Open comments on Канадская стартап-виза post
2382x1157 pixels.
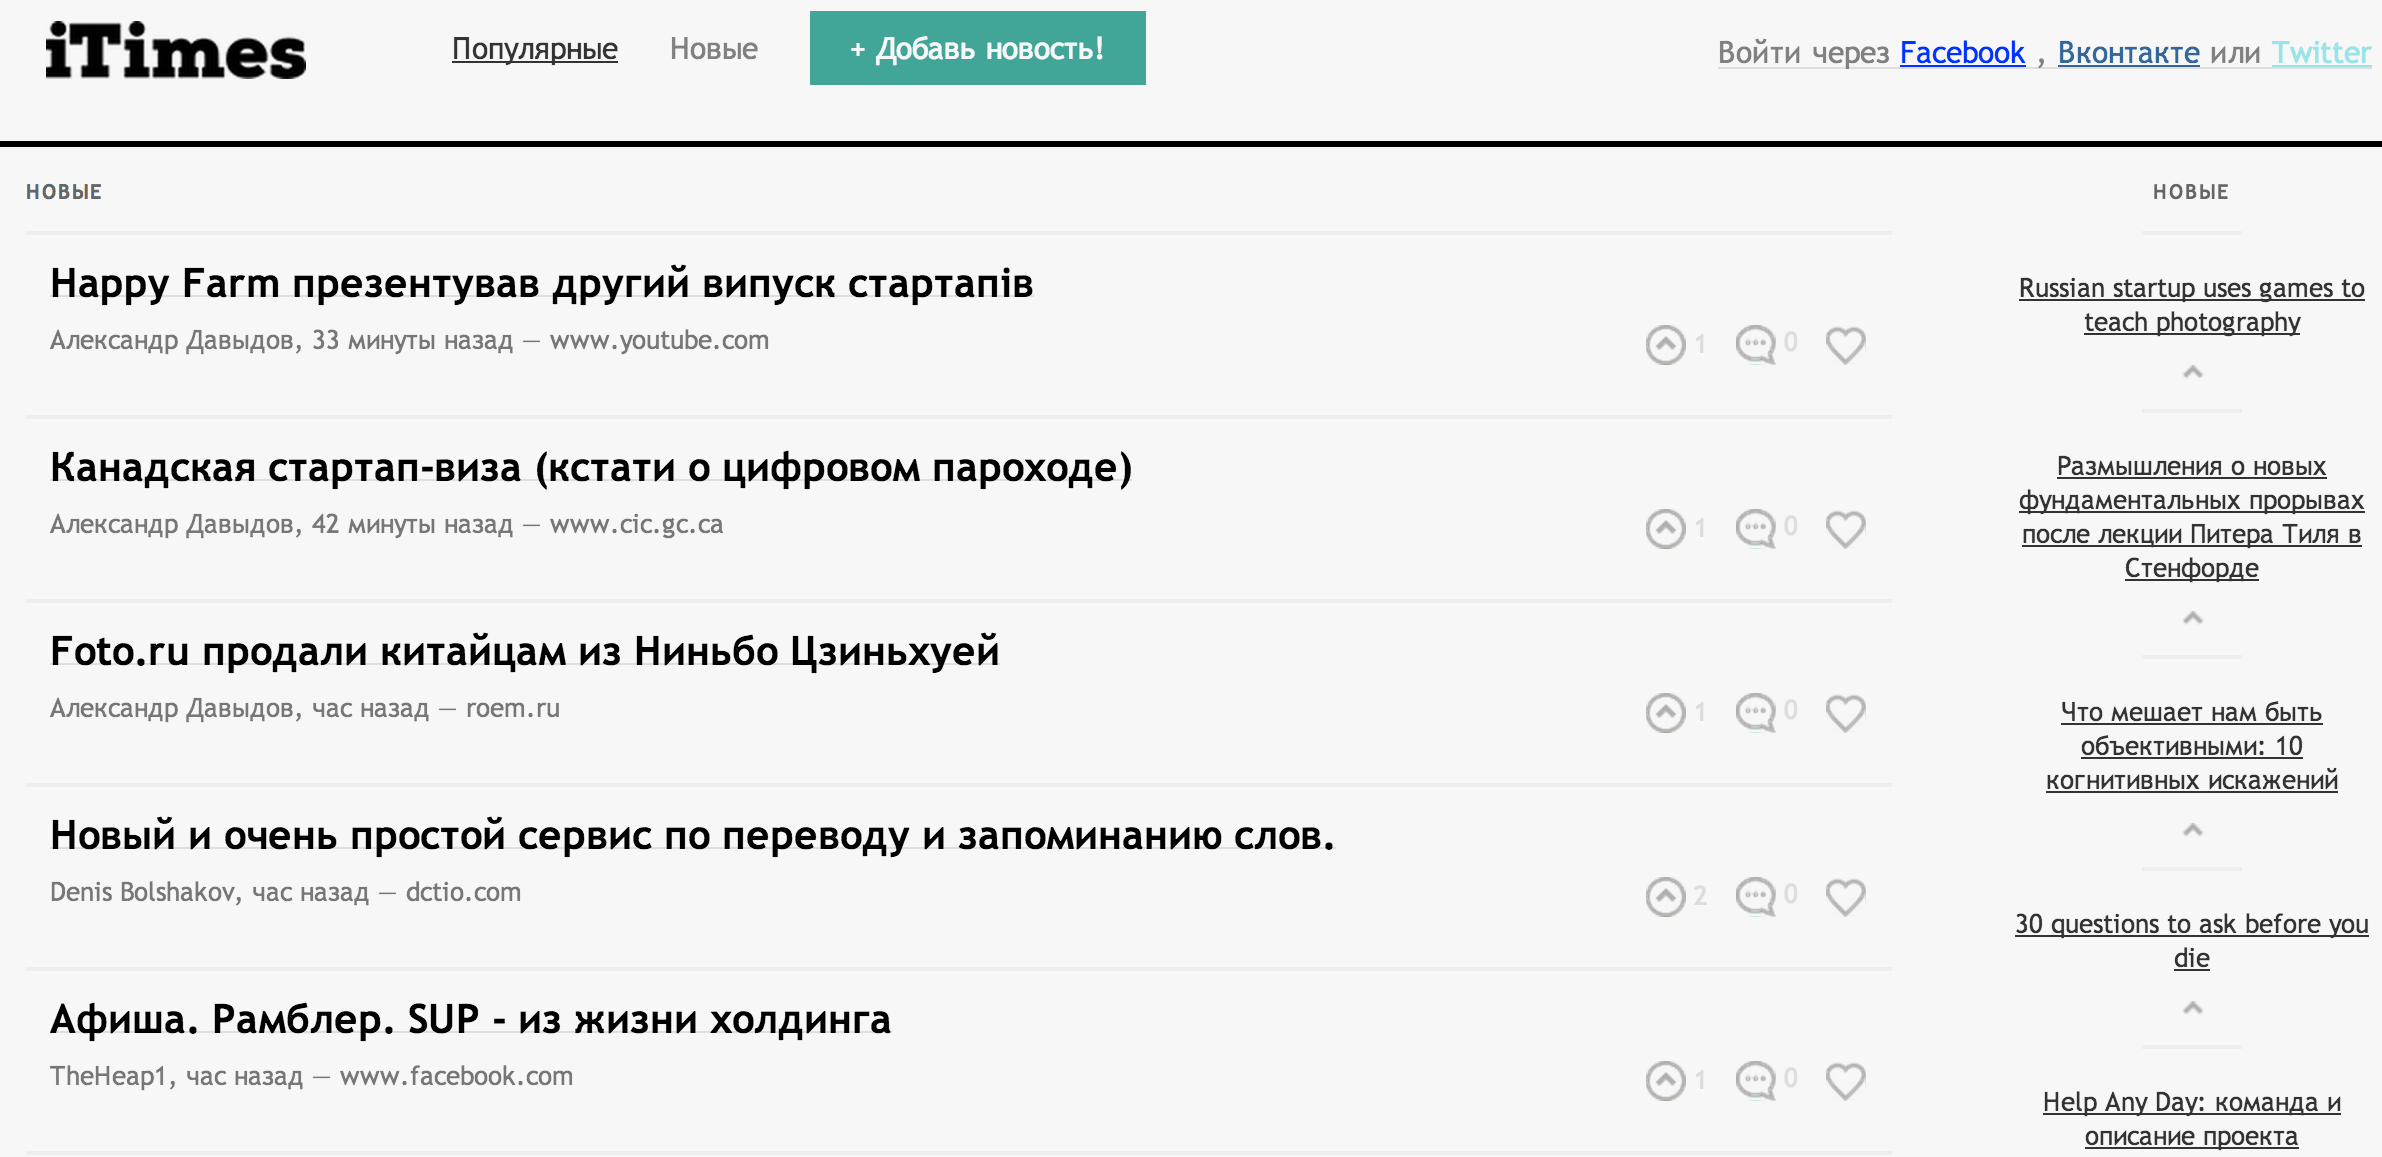coord(1755,529)
